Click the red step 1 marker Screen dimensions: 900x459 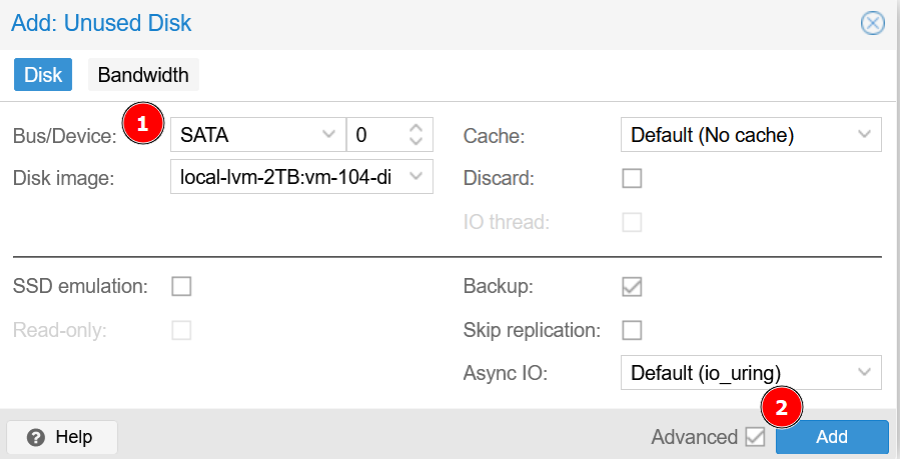pyautogui.click(x=142, y=123)
